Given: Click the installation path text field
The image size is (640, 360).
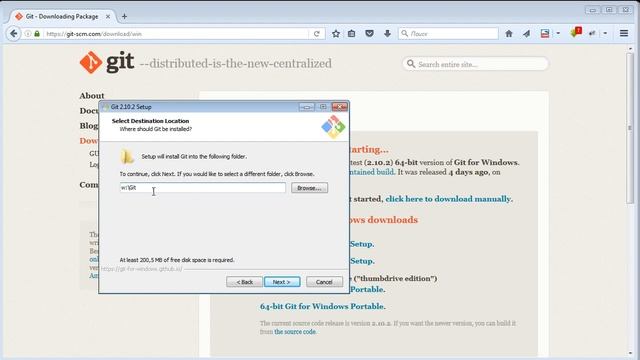Looking at the screenshot, I should click(x=202, y=188).
